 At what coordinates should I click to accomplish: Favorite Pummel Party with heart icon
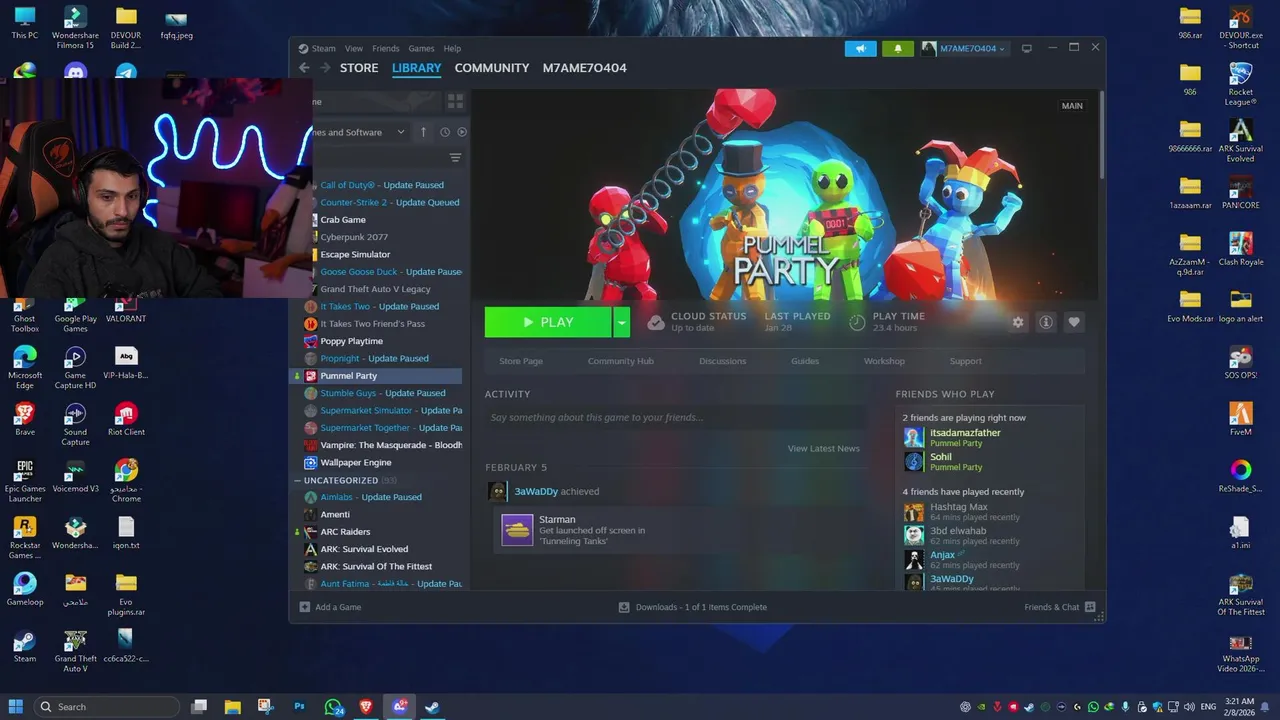click(x=1074, y=322)
